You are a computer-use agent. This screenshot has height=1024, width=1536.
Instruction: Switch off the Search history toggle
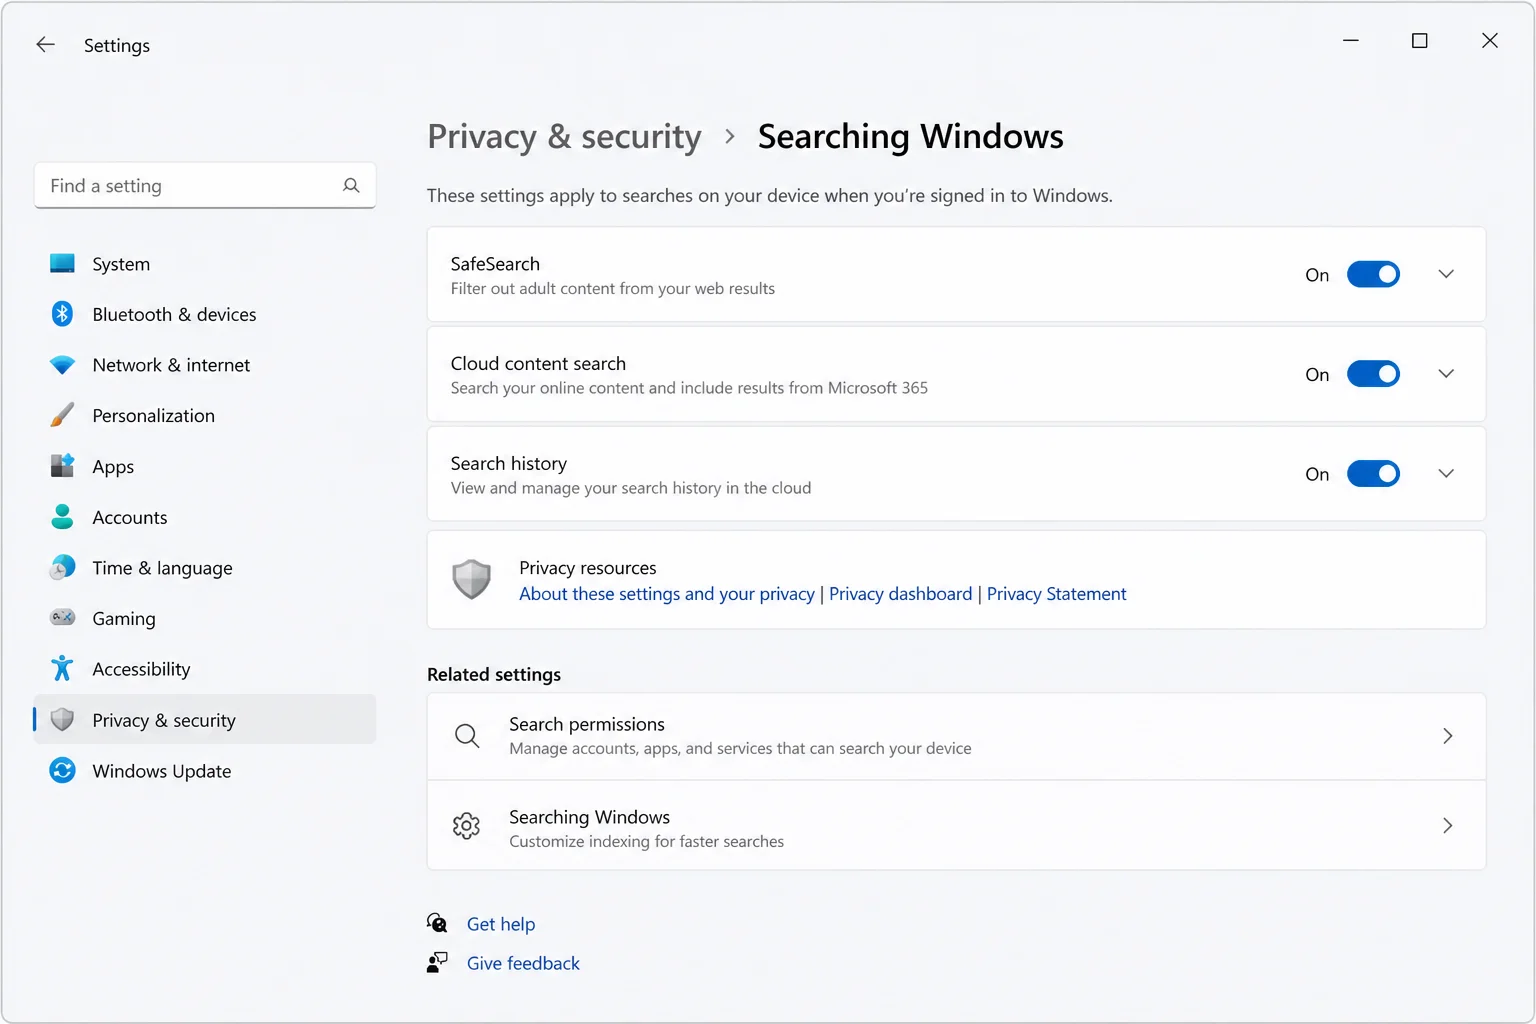pos(1373,474)
